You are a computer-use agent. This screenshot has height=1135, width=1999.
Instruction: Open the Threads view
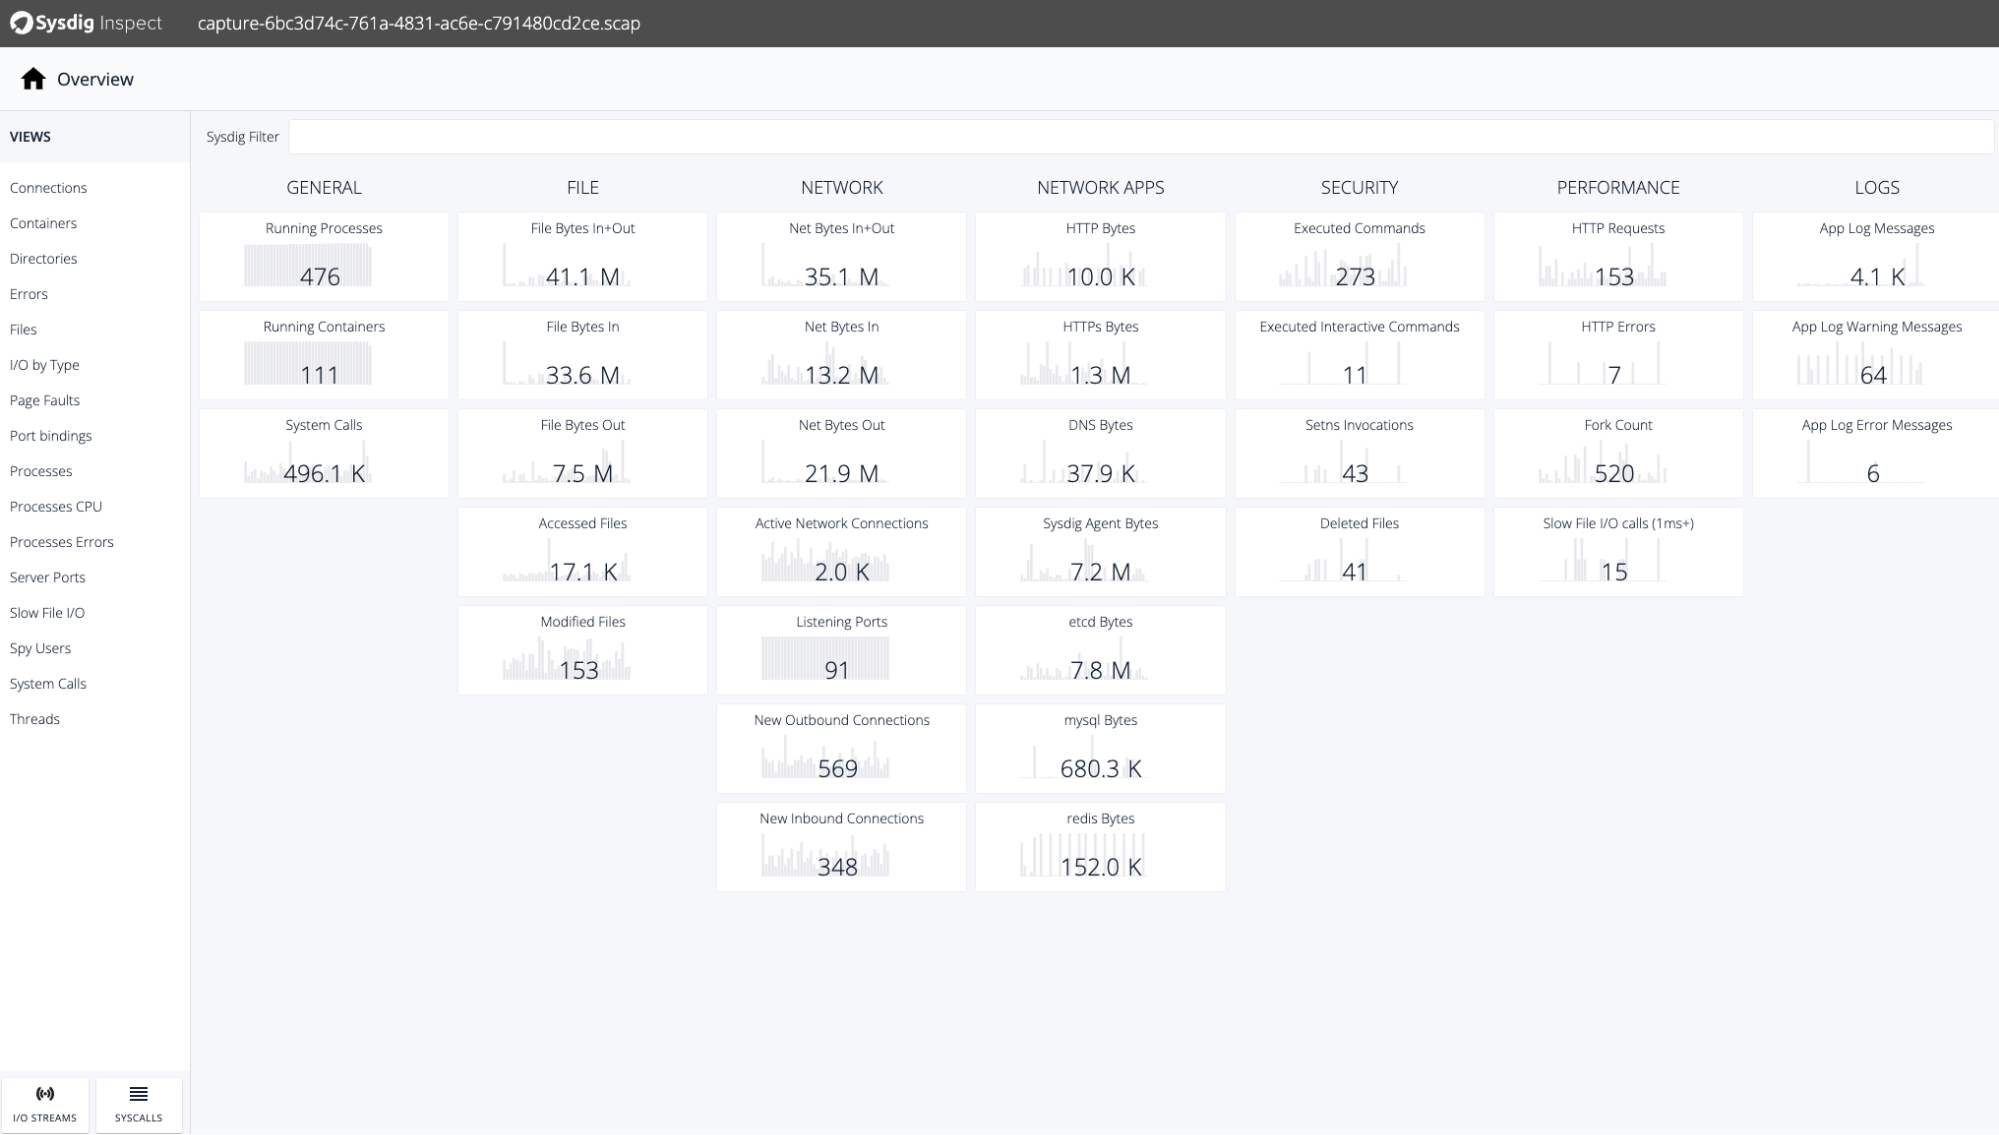pyautogui.click(x=35, y=718)
